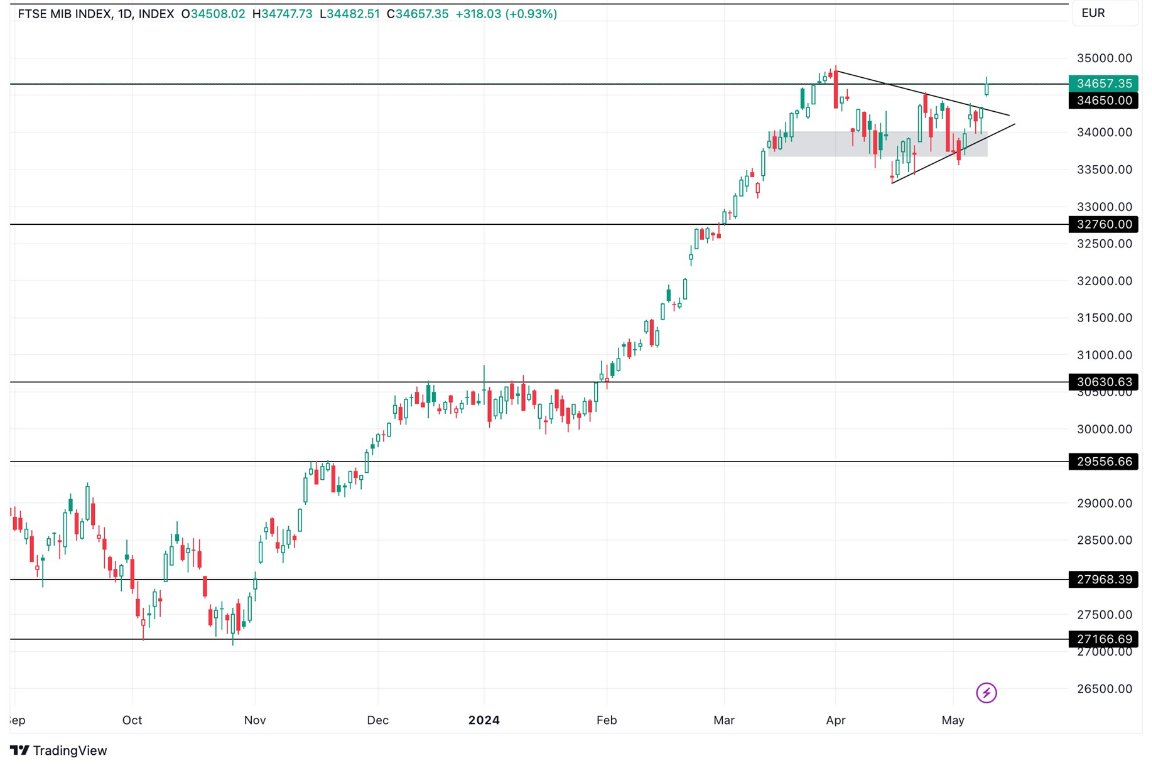Select the green 34657.35 last price label
The width and height of the screenshot is (1152, 768).
point(1103,84)
